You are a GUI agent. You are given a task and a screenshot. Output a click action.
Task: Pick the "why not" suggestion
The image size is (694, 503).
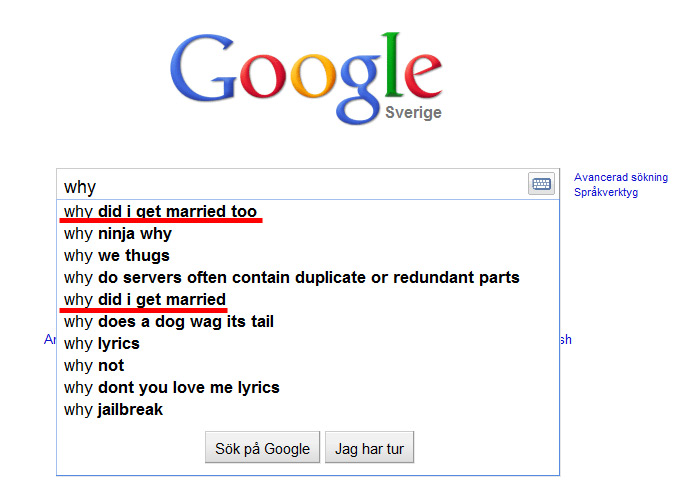pyautogui.click(x=94, y=366)
